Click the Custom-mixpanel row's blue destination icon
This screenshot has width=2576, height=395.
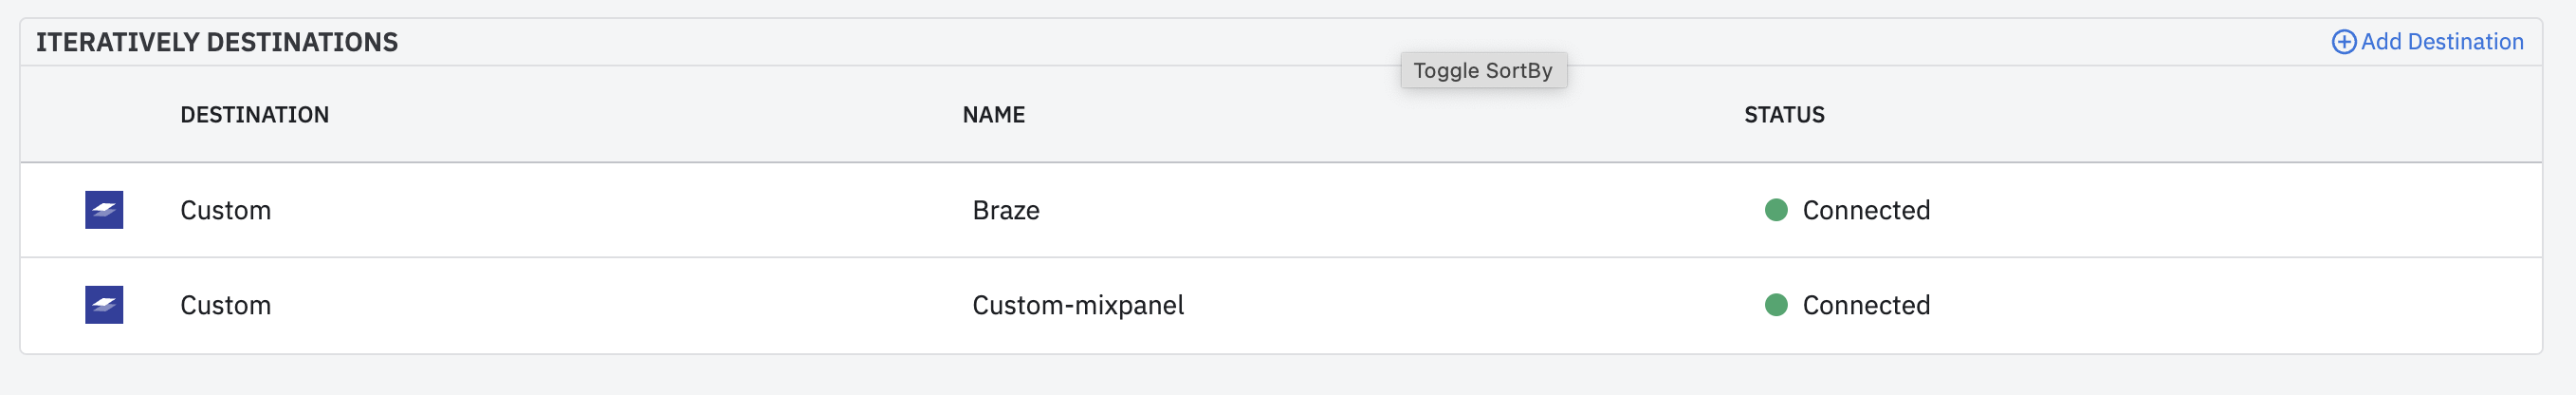click(x=104, y=305)
